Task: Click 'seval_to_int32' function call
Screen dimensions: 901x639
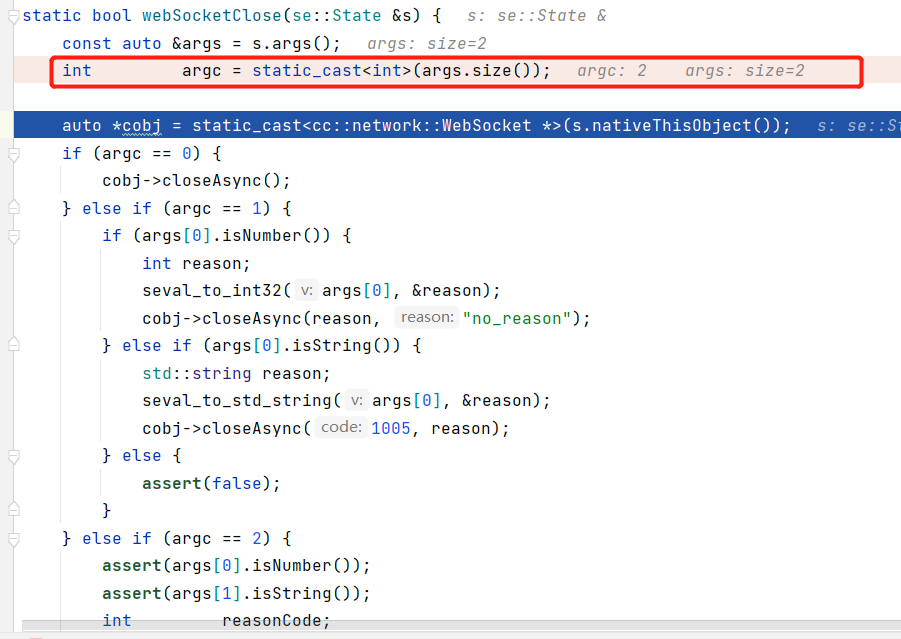Action: coord(212,291)
